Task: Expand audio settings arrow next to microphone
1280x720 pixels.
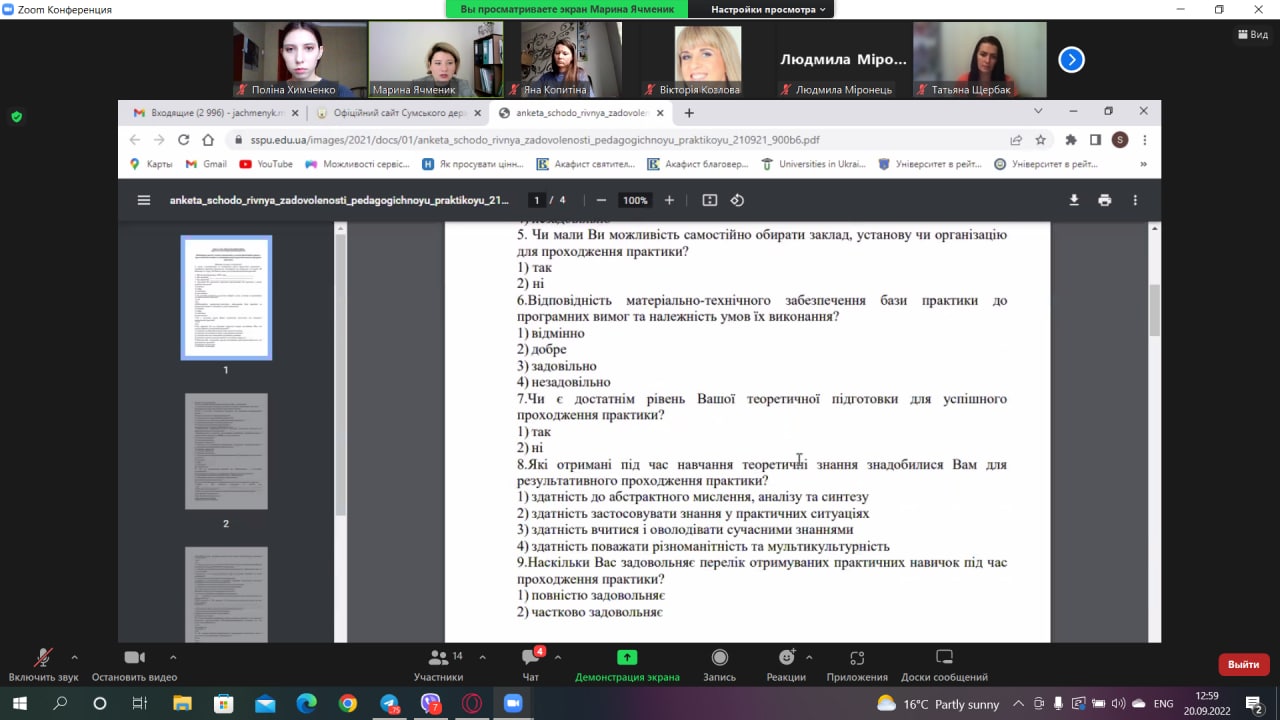Action: [x=74, y=657]
